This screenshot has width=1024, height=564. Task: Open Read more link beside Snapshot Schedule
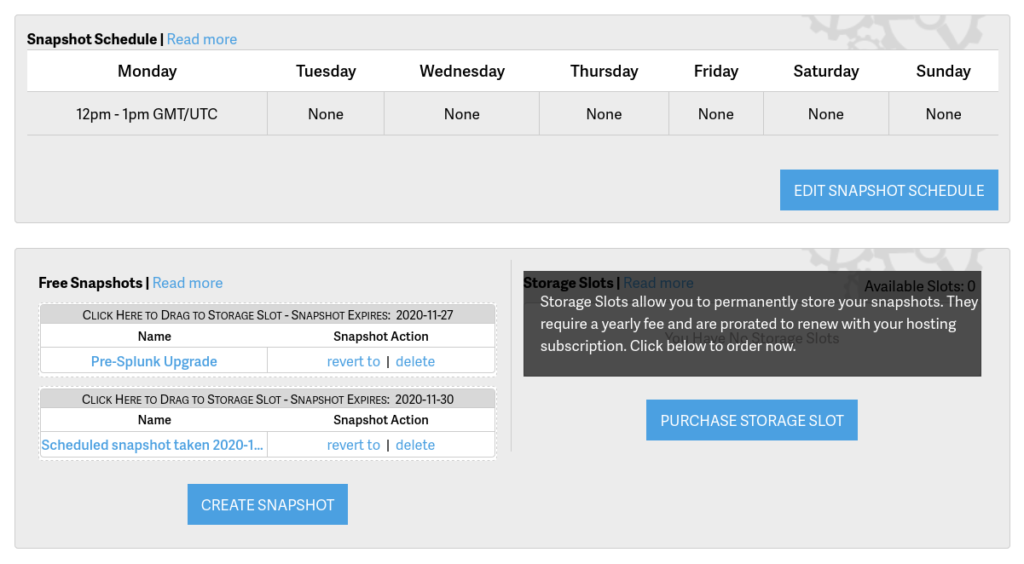202,39
